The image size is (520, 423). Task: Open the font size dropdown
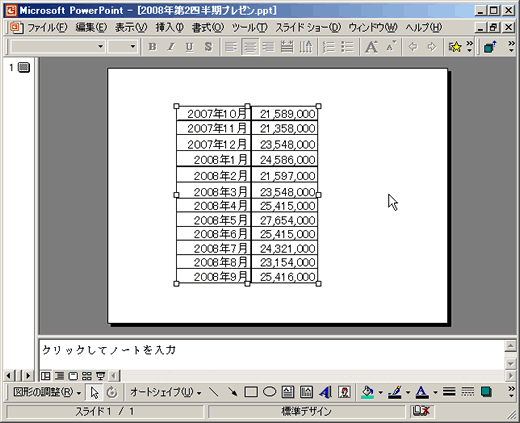[x=133, y=47]
